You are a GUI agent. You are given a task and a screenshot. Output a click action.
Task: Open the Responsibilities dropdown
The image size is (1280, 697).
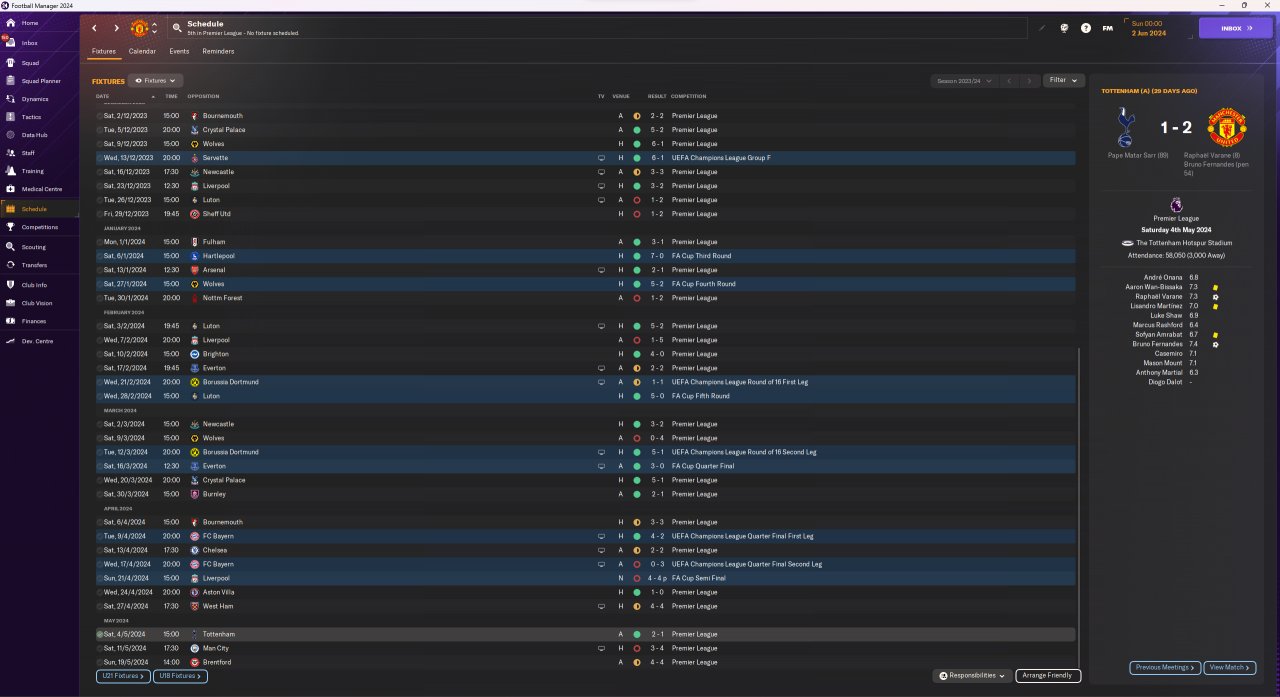972,676
